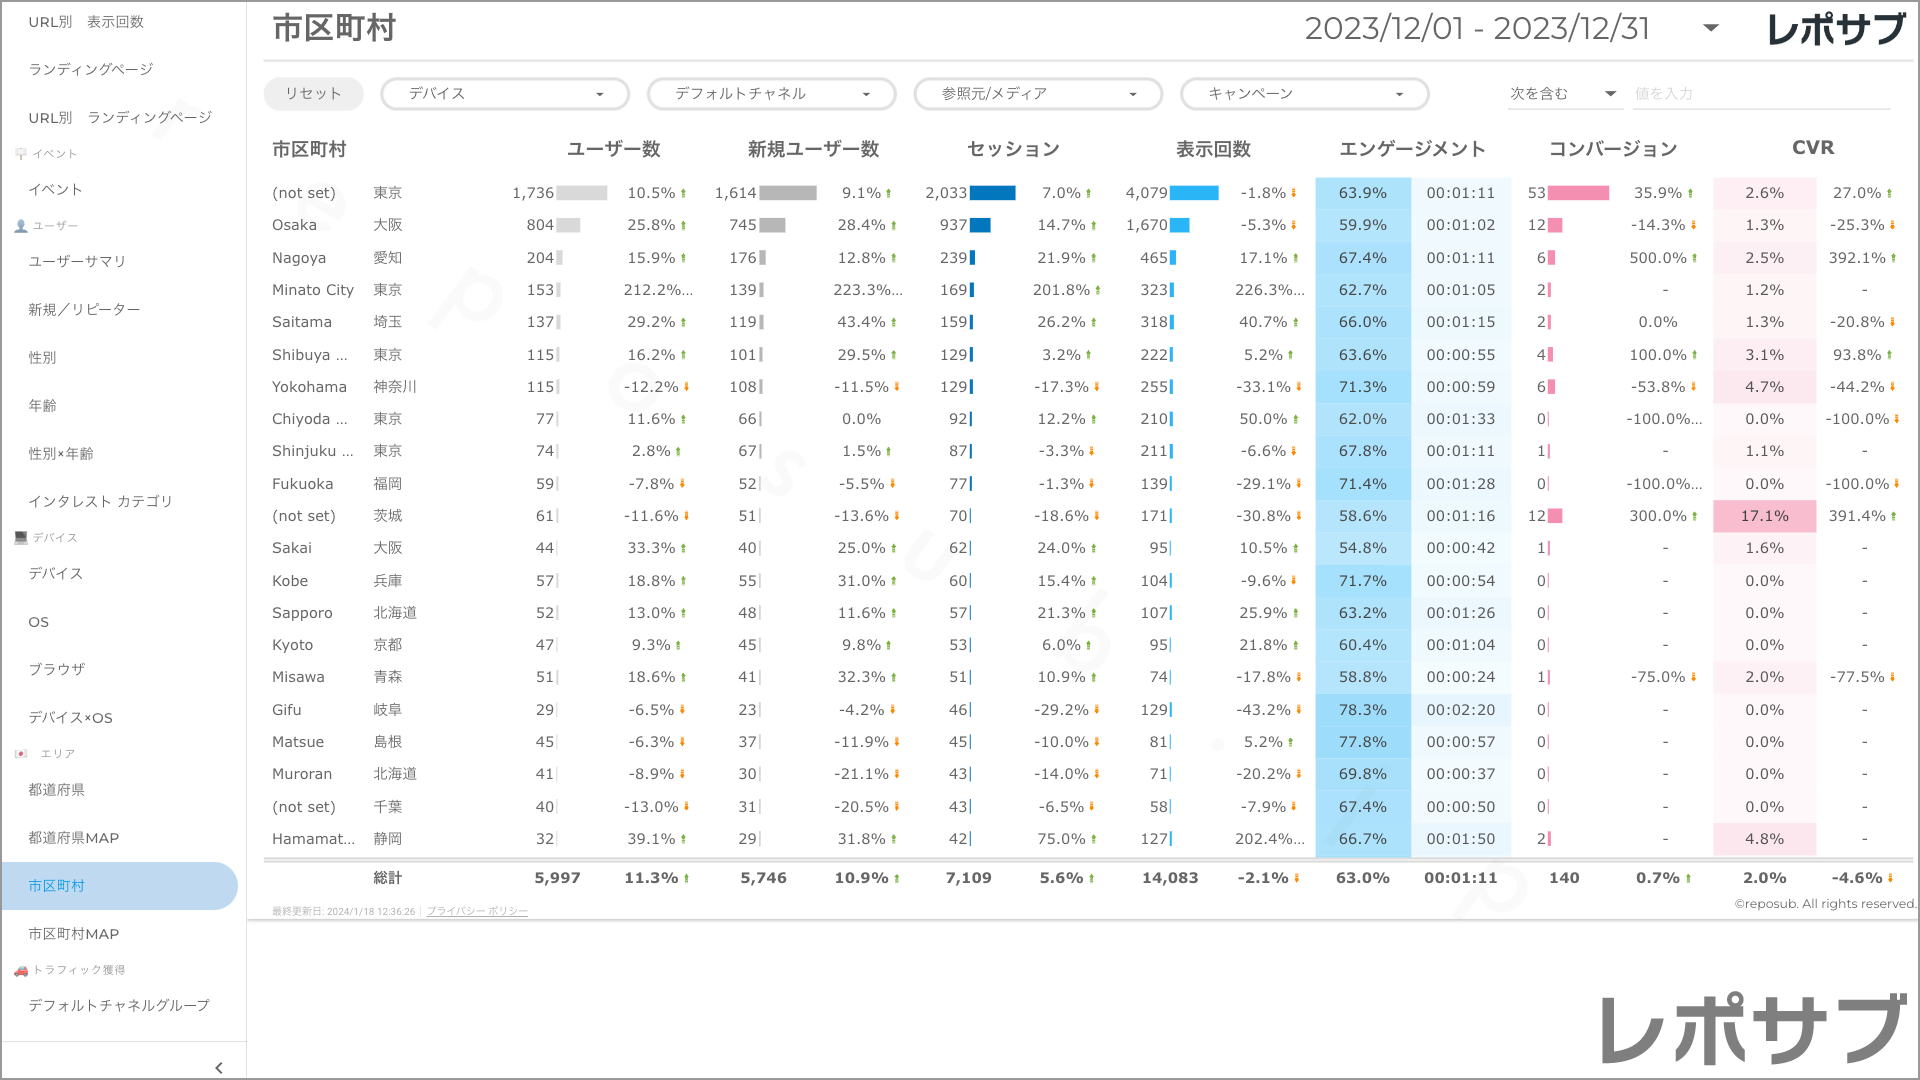Screen dimensions: 1920x1080
Task: Expand the デバイス filter dropdown
Action: pyautogui.click(x=505, y=94)
